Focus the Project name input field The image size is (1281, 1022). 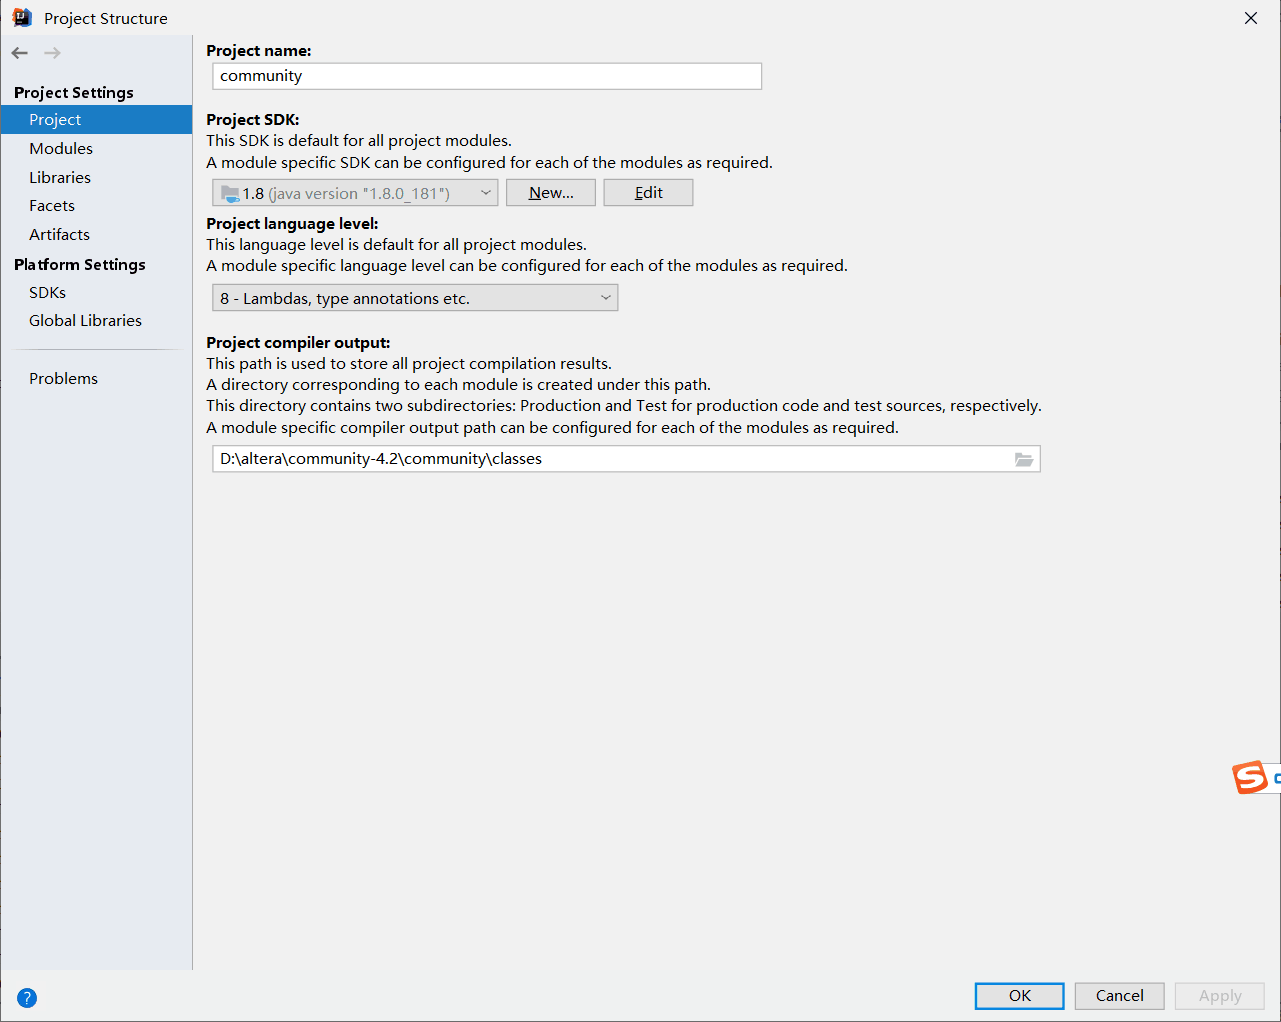click(x=487, y=76)
